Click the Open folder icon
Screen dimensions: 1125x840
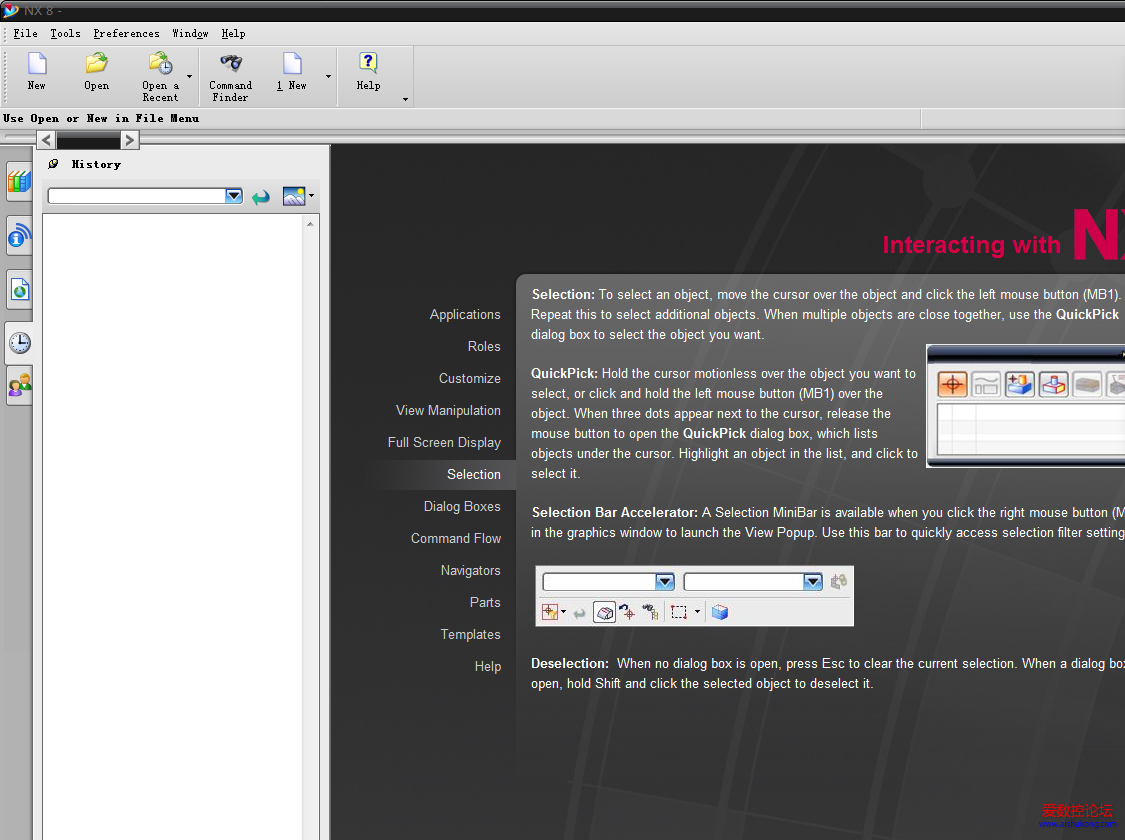coord(96,63)
